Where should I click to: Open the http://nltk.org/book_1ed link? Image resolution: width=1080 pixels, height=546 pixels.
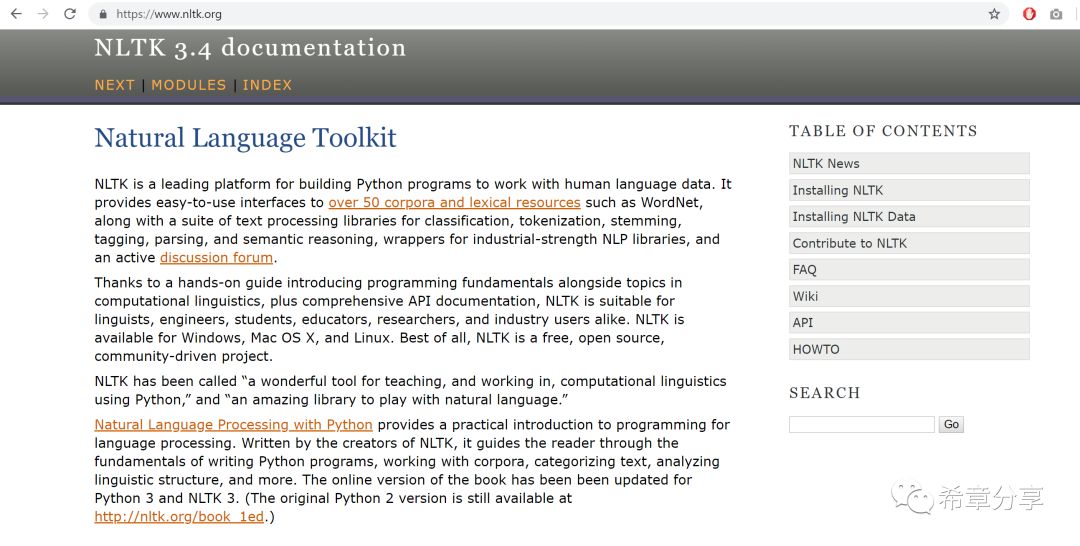click(x=179, y=516)
